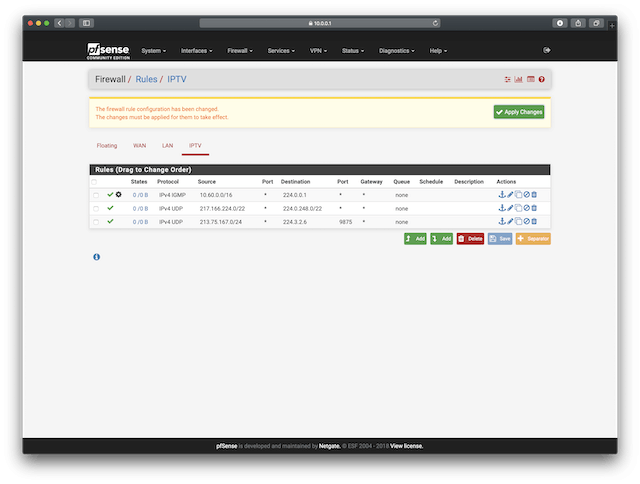Click the logout icon in the navbar
This screenshot has height=484, width=640.
547,50
